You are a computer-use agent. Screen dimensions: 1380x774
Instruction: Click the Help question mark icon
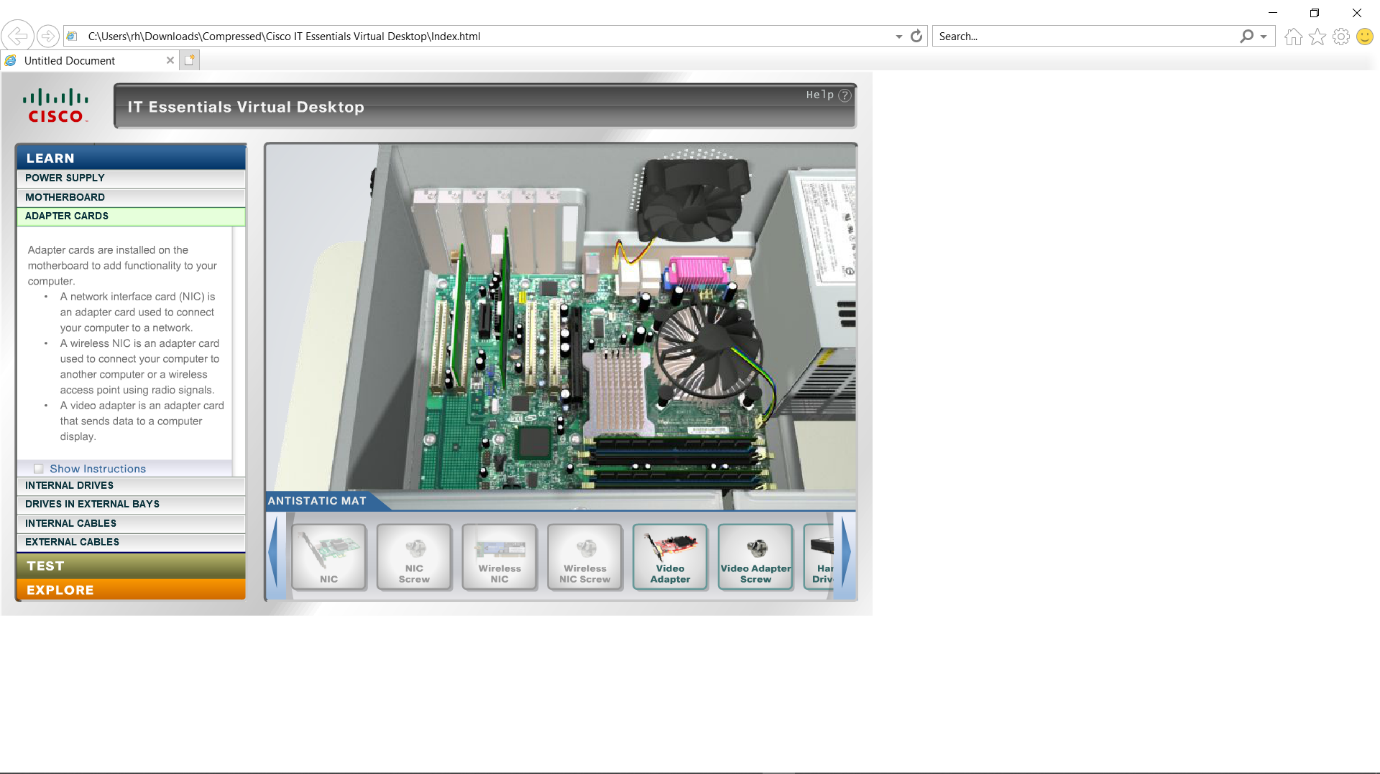click(x=845, y=96)
